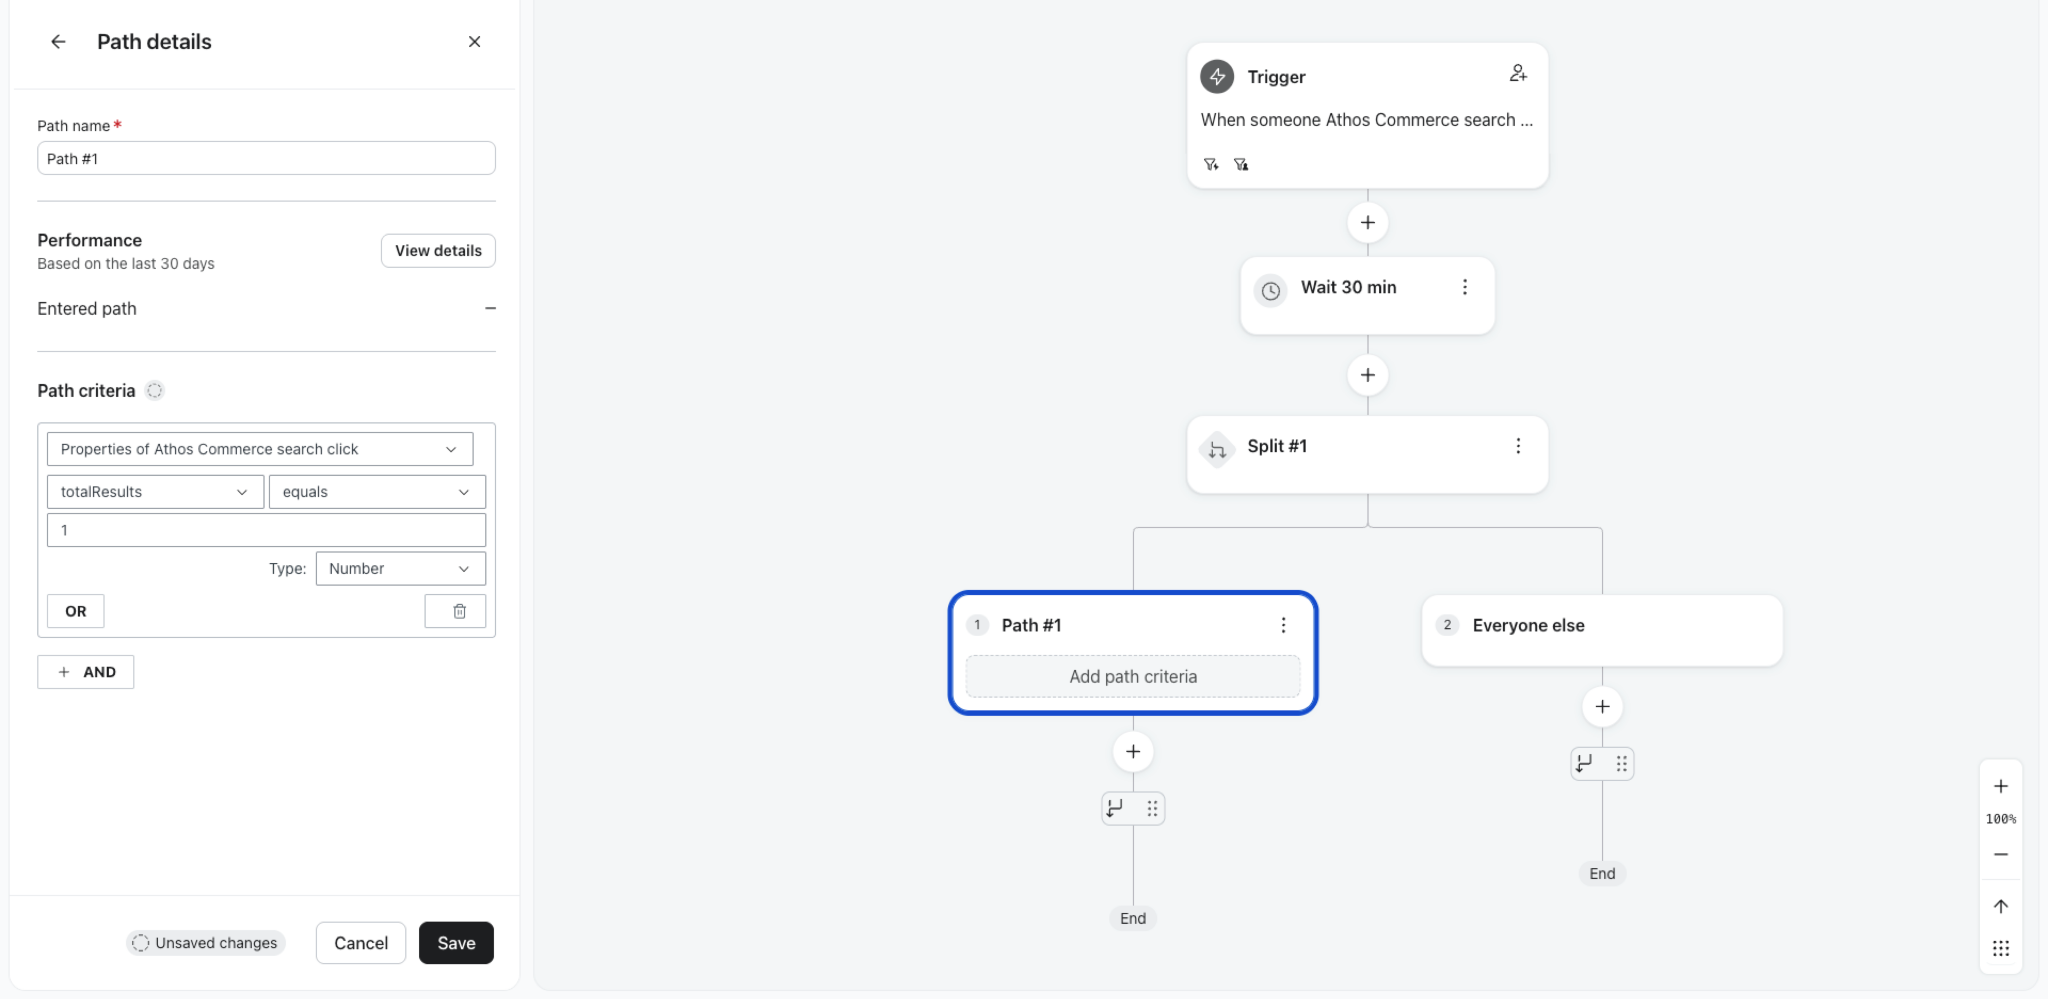Open the equals operator dropdown
Viewport: 2048px width, 999px height.
click(x=377, y=492)
